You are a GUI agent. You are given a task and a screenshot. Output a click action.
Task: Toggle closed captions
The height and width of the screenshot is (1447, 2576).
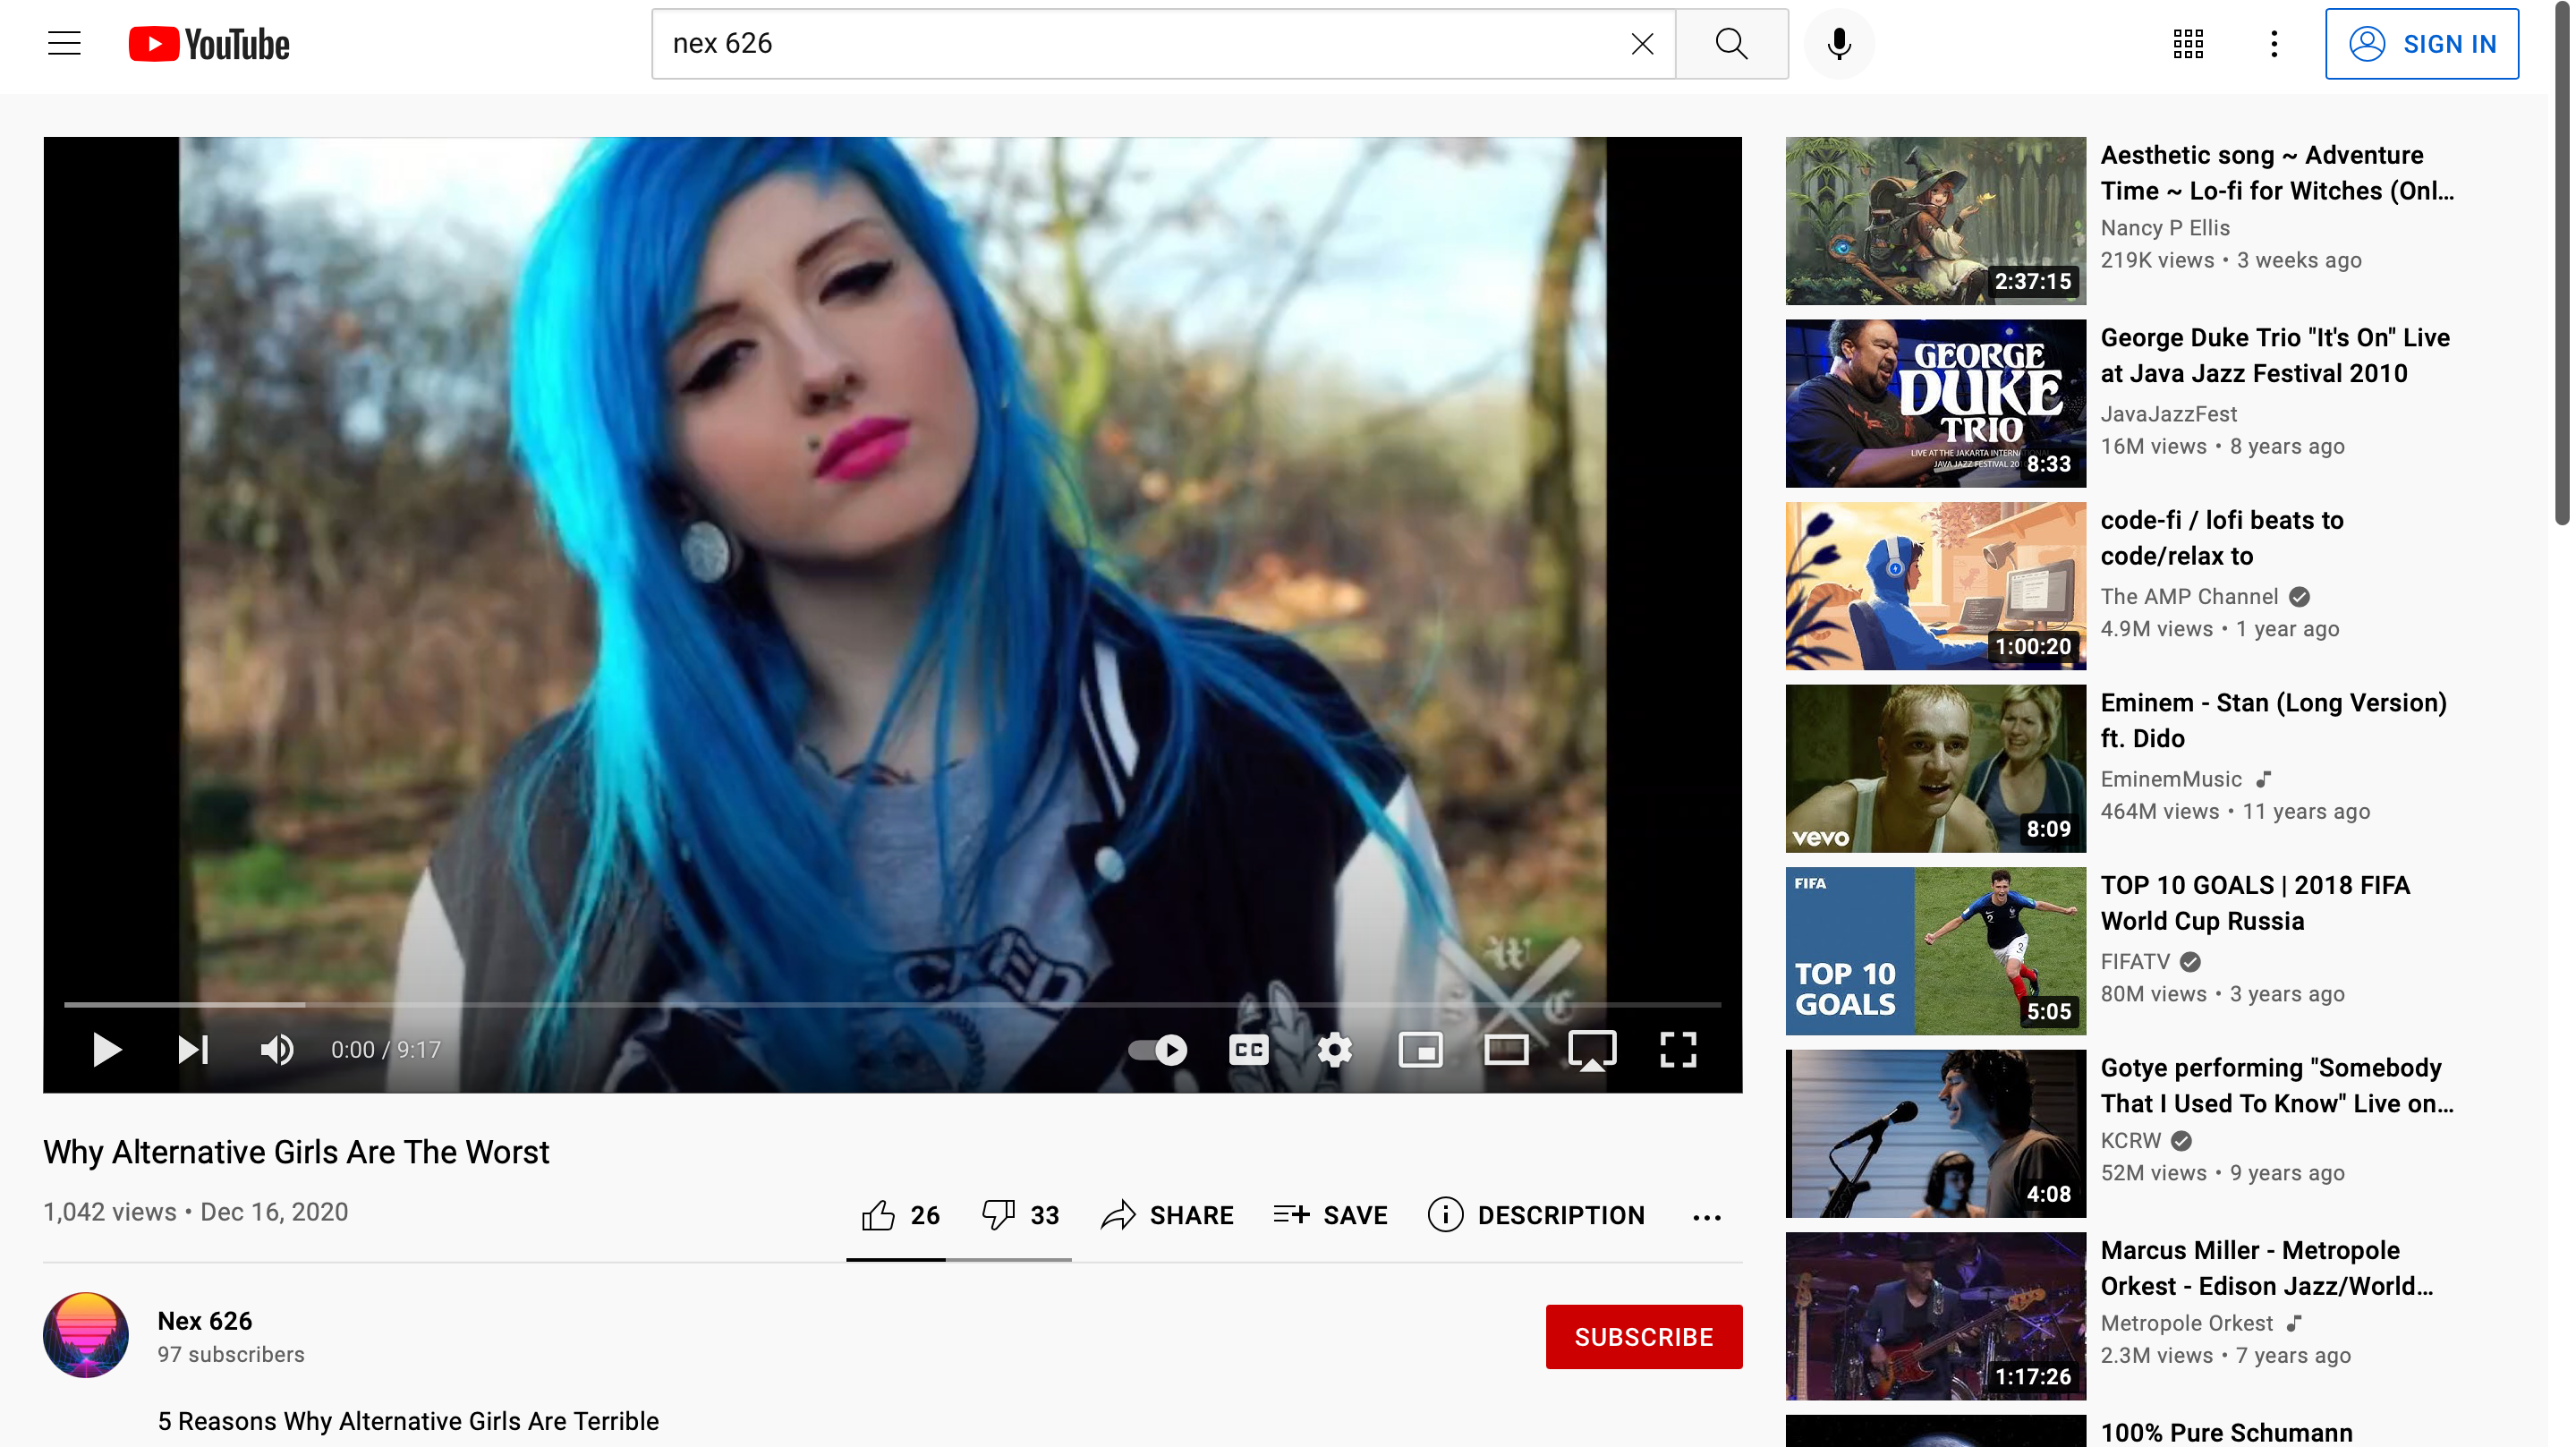[x=1248, y=1050]
